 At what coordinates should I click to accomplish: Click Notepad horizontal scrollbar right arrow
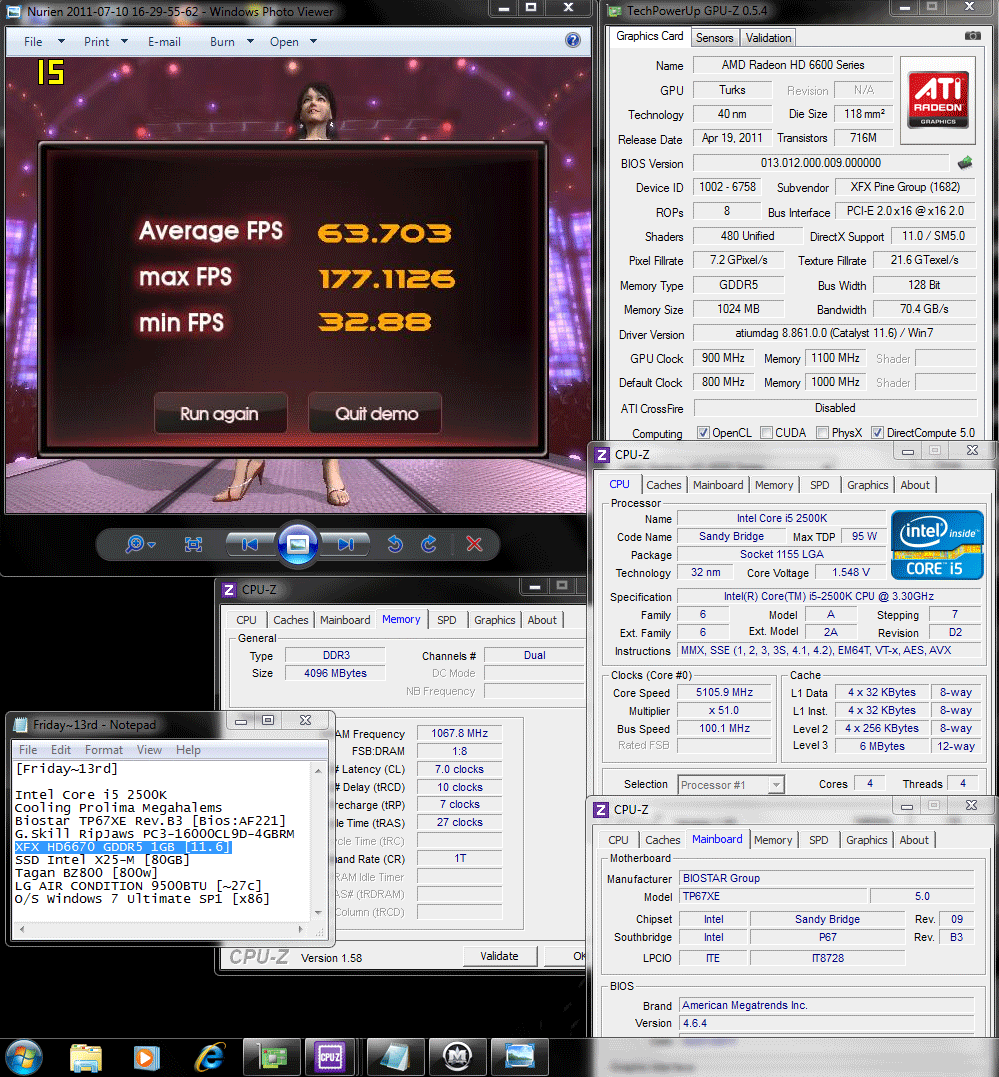(300, 929)
